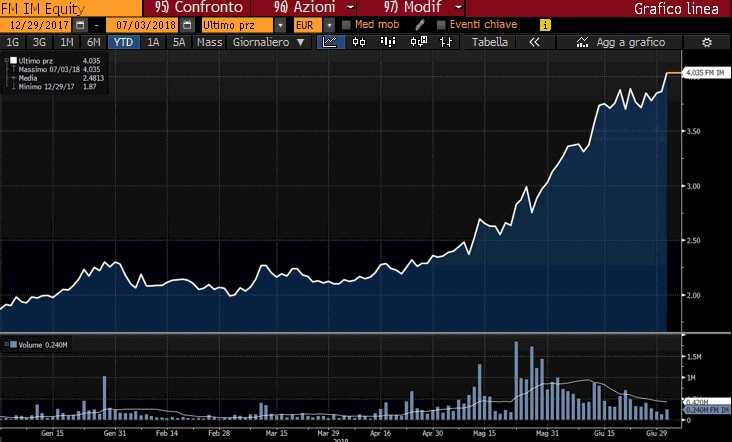Screen dimensions: 732x442
Task: Expand the 97) Modif dropdown arrow
Action: [459, 7]
